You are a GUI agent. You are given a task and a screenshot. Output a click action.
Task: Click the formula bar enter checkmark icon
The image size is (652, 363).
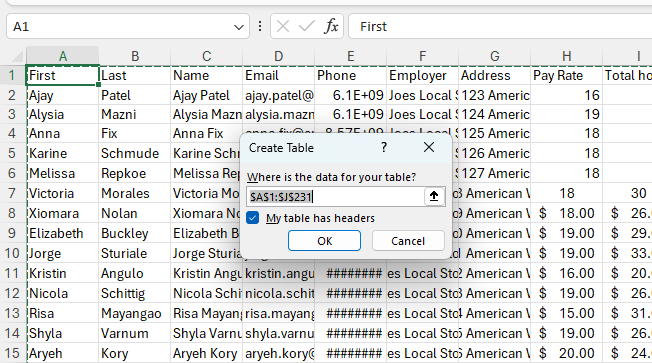click(306, 27)
